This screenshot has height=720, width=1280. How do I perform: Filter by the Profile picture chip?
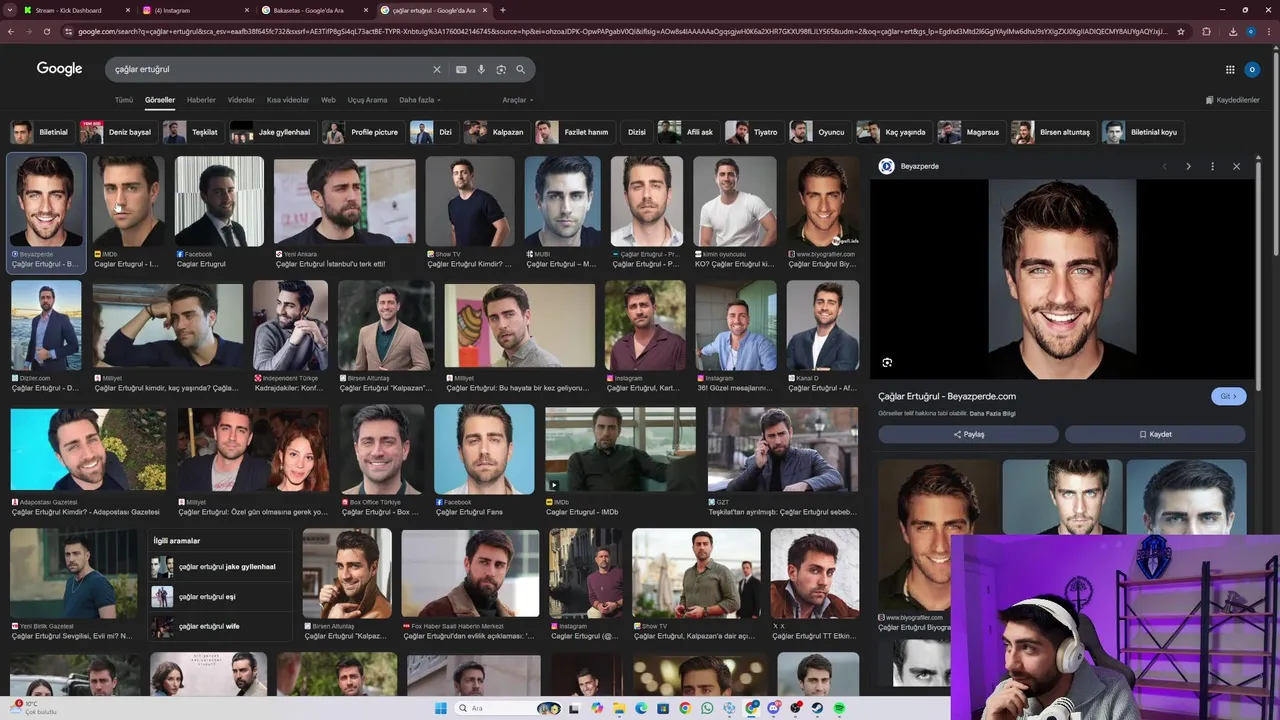[x=362, y=132]
